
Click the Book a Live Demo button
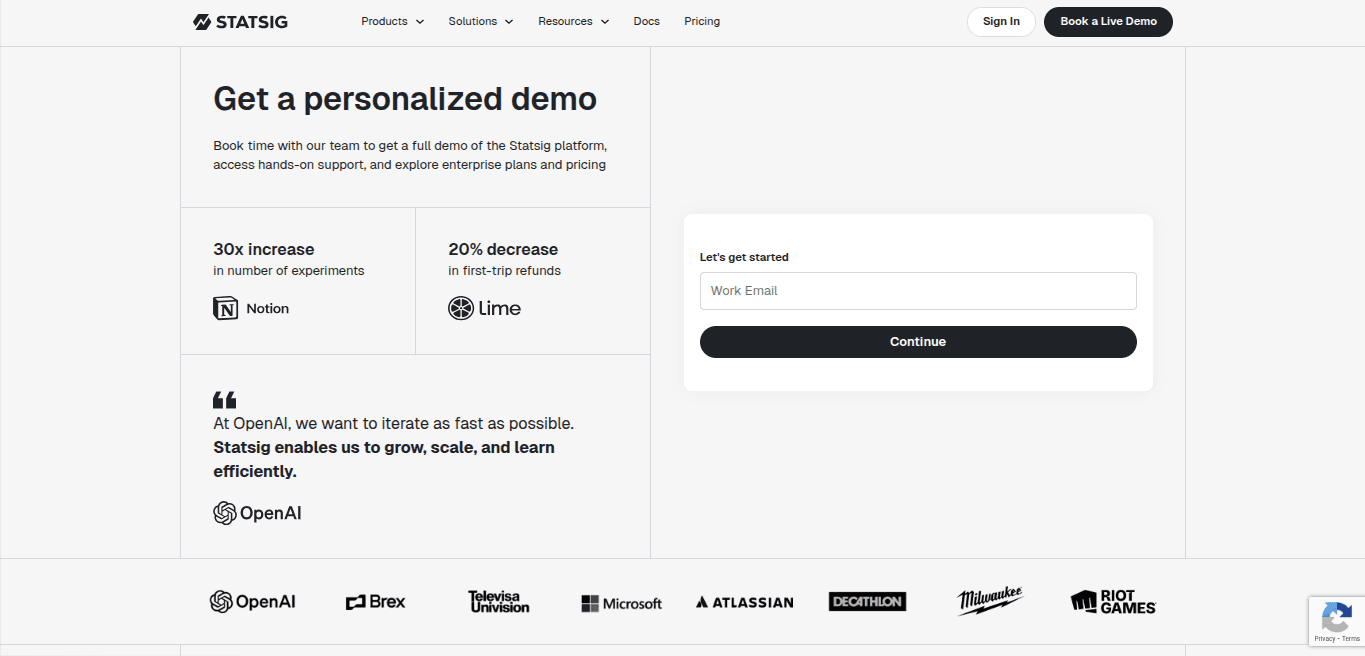(1108, 22)
